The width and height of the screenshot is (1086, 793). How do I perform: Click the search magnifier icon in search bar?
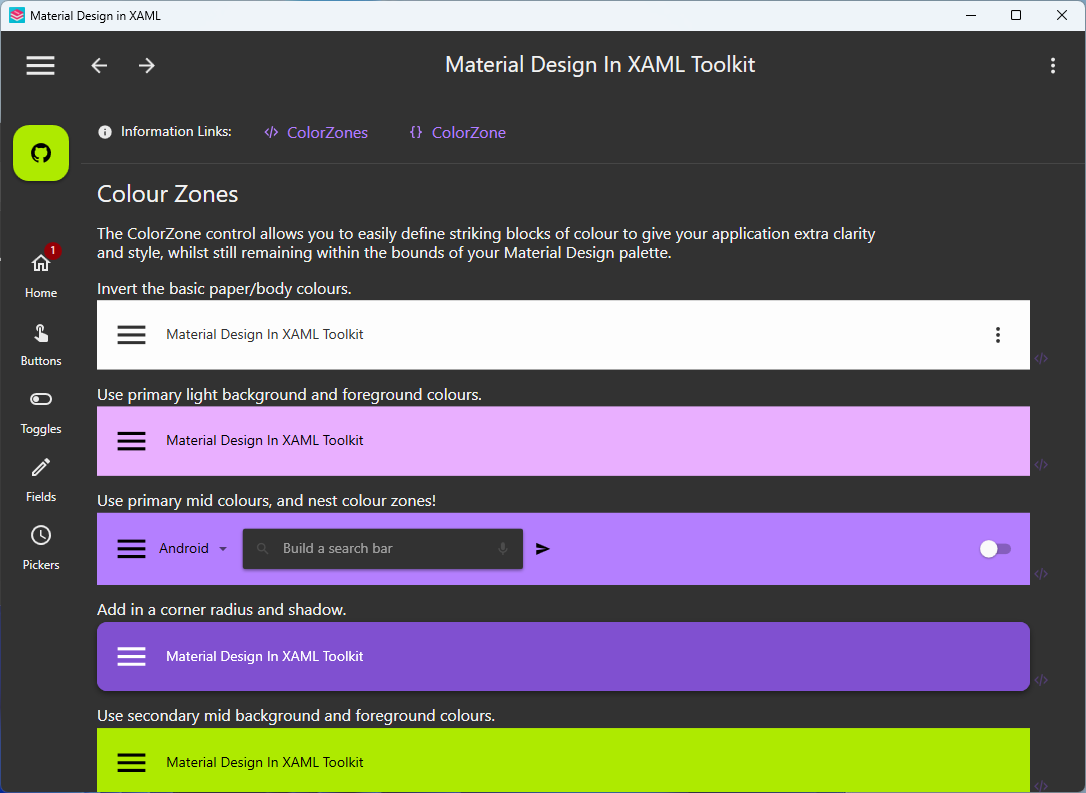tap(262, 549)
